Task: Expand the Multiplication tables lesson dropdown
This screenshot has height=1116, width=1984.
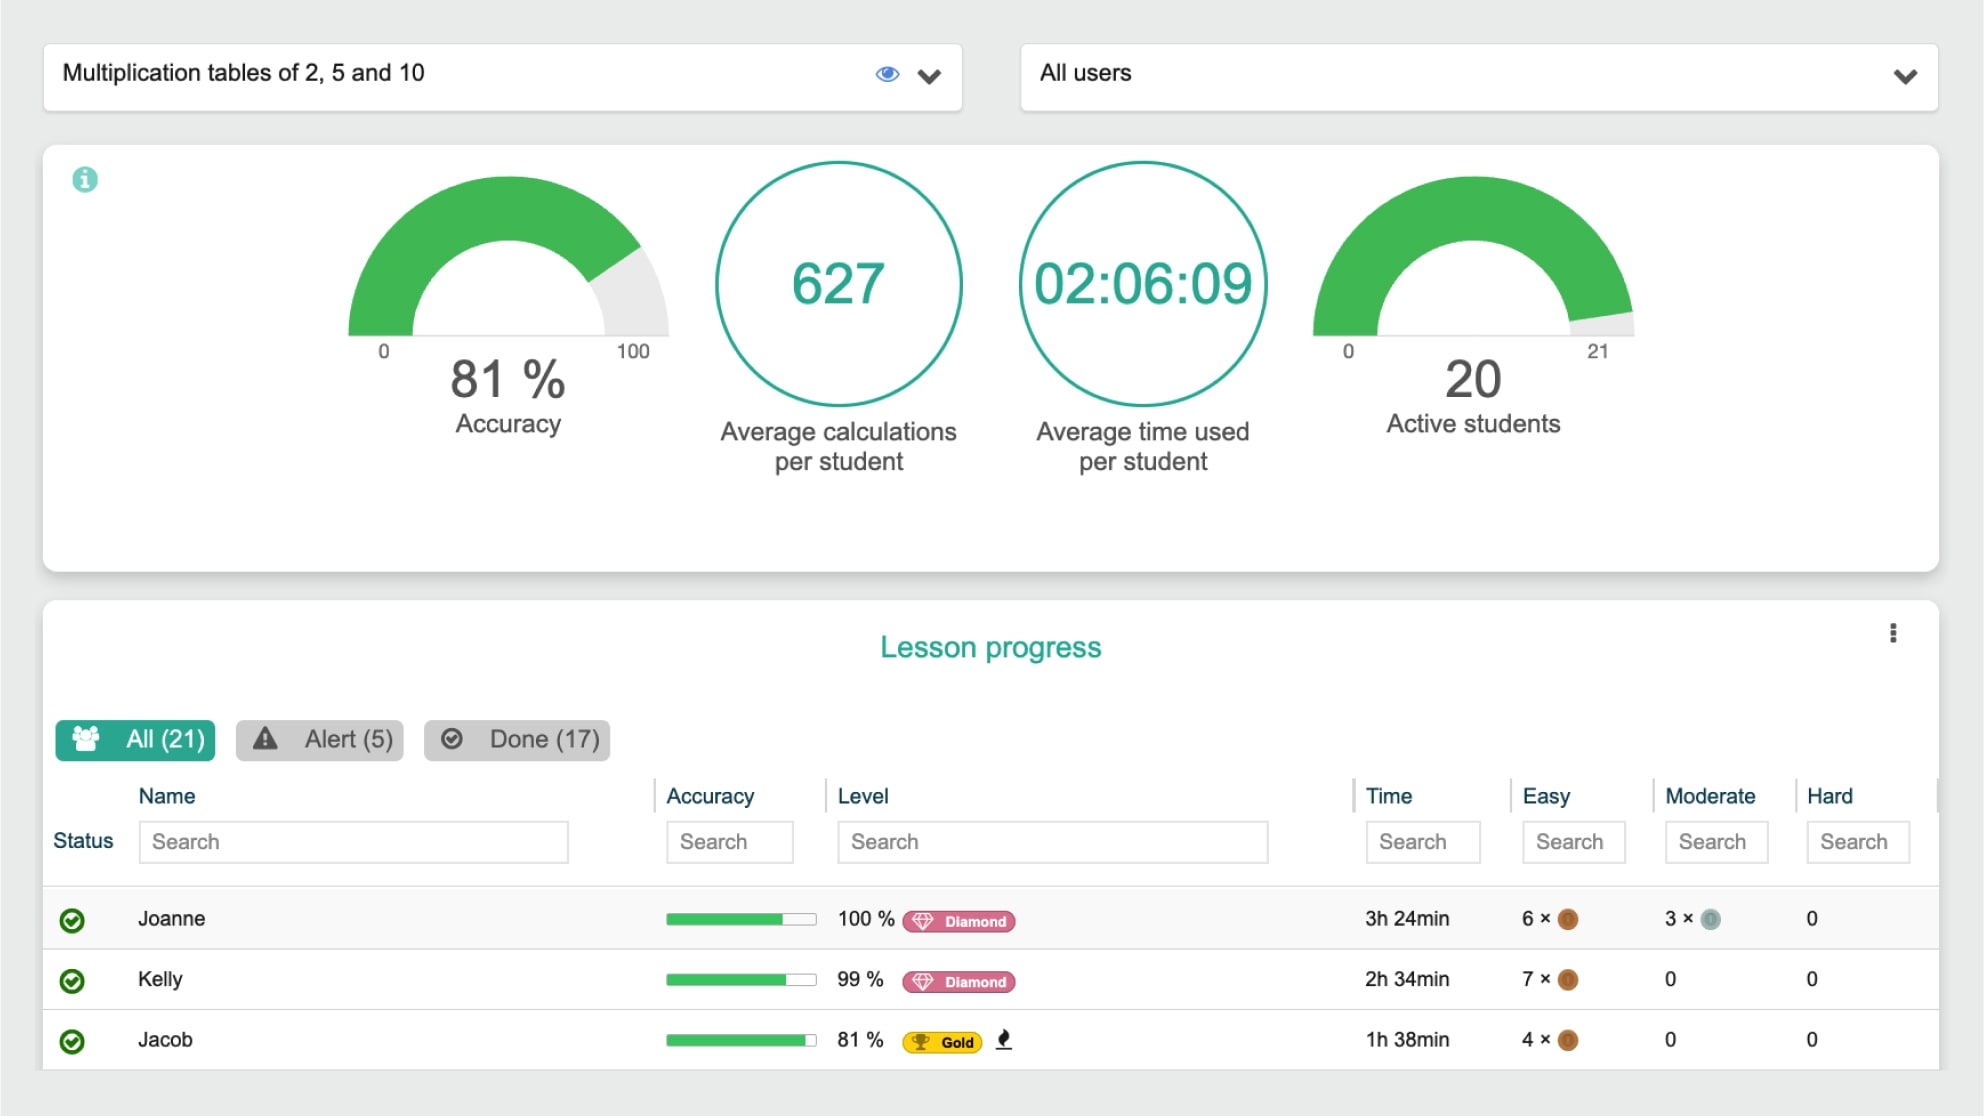Action: (929, 77)
